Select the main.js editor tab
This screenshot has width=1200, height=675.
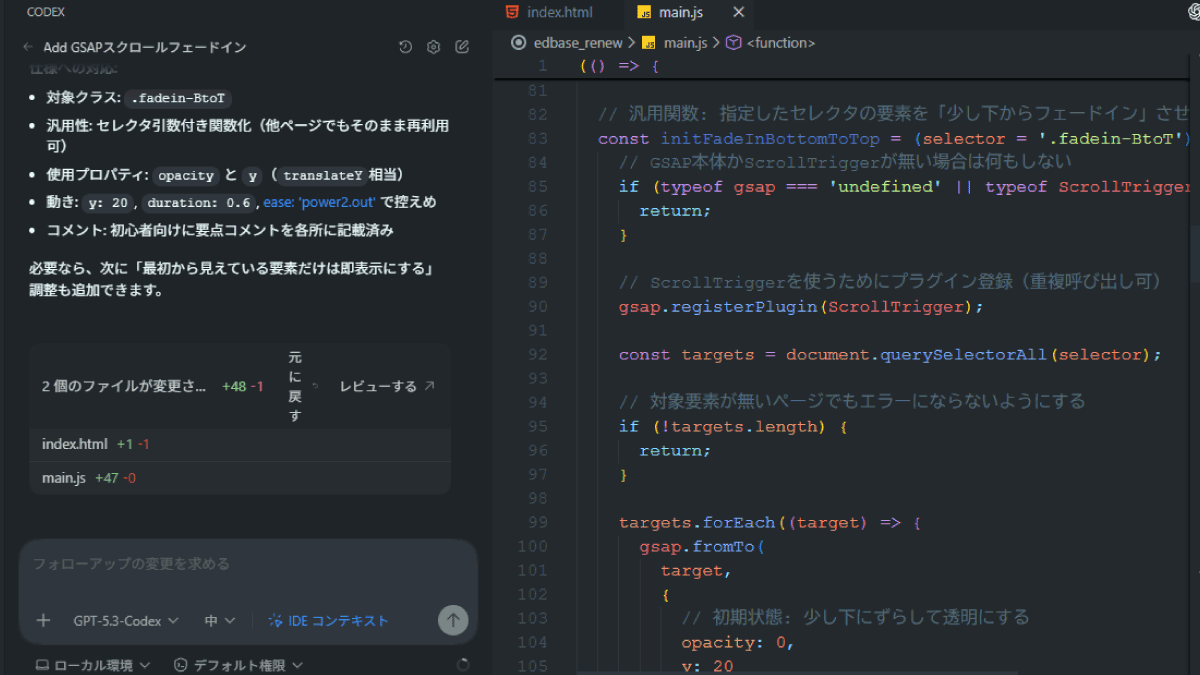pos(680,13)
